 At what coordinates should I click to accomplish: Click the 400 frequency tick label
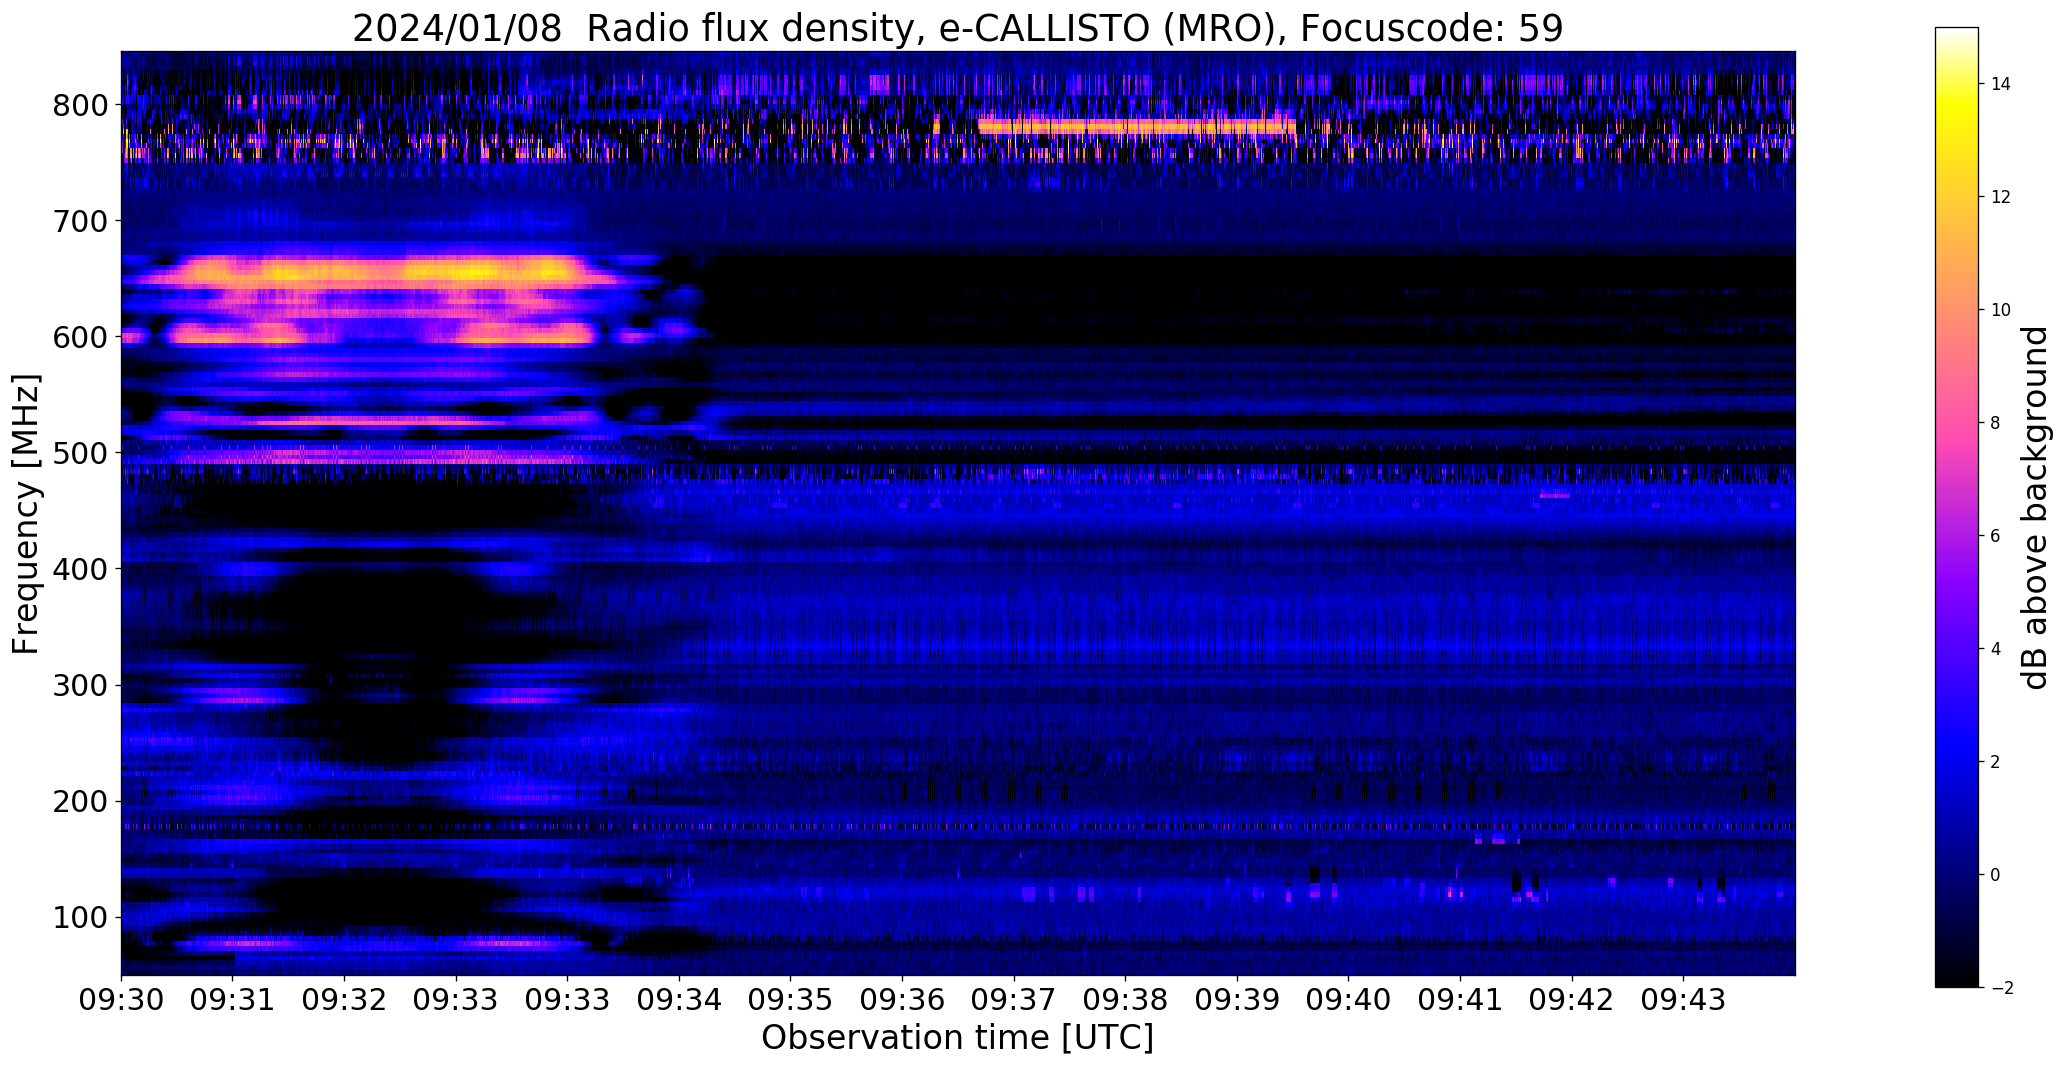(x=80, y=569)
